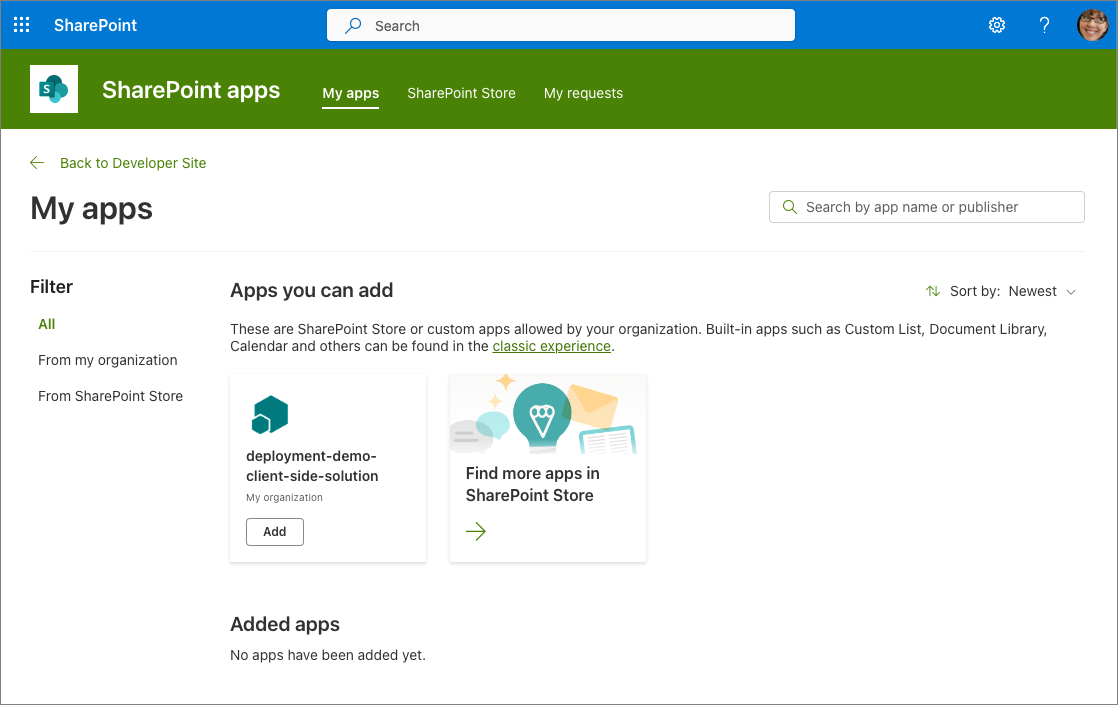Go Back to Developer Site

tap(133, 163)
